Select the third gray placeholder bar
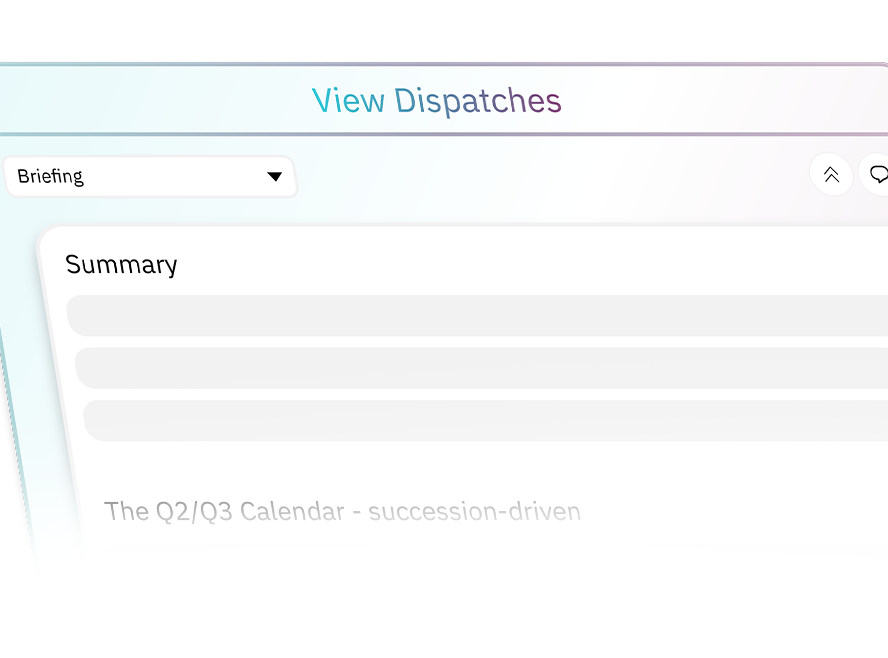The height and width of the screenshot is (658, 888). coord(486,421)
